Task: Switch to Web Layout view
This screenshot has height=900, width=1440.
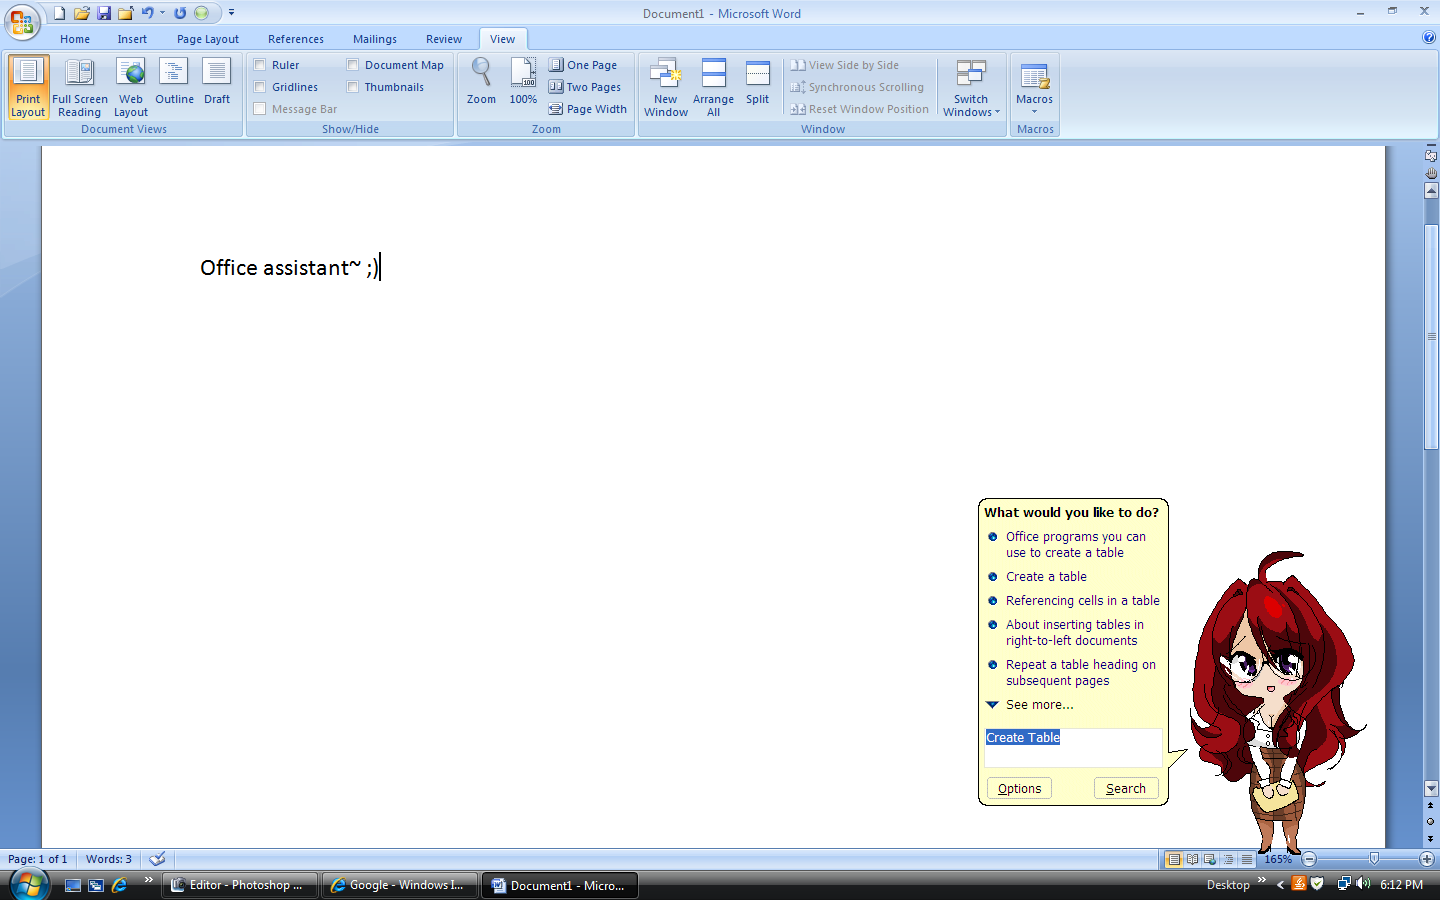Action: point(131,88)
